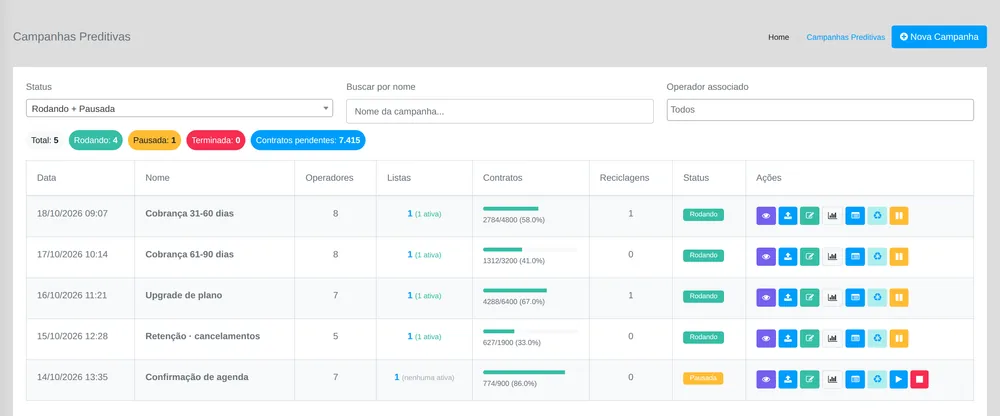Click the blue panel icon in Upgrade de plano row
Image resolution: width=1000 pixels, height=416 pixels.
point(855,297)
